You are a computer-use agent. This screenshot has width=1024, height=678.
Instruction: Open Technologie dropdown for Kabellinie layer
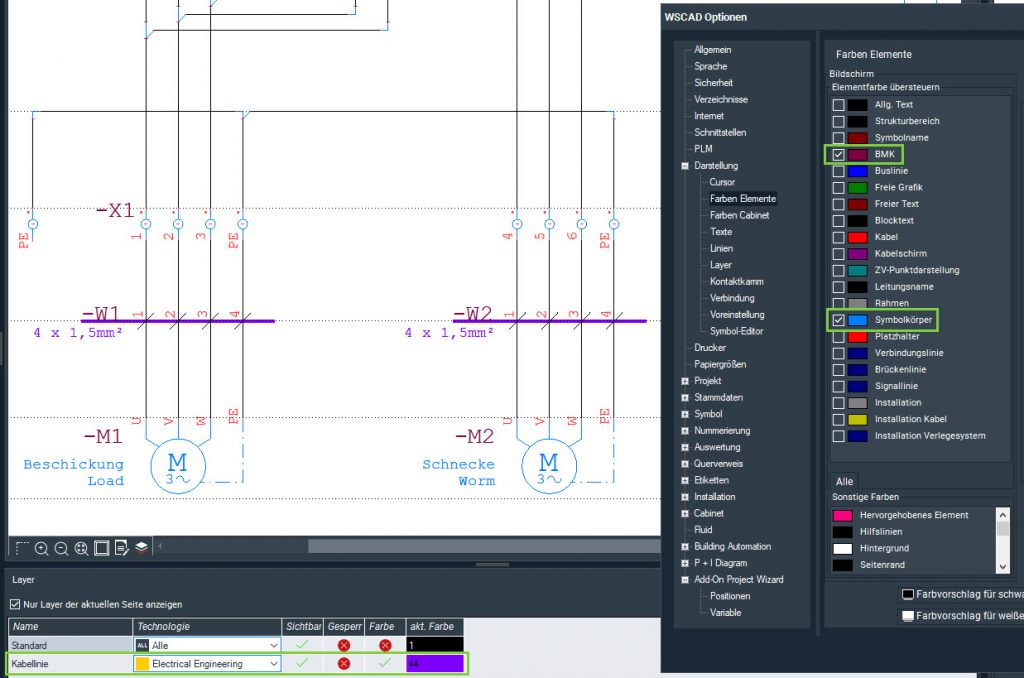coord(273,663)
